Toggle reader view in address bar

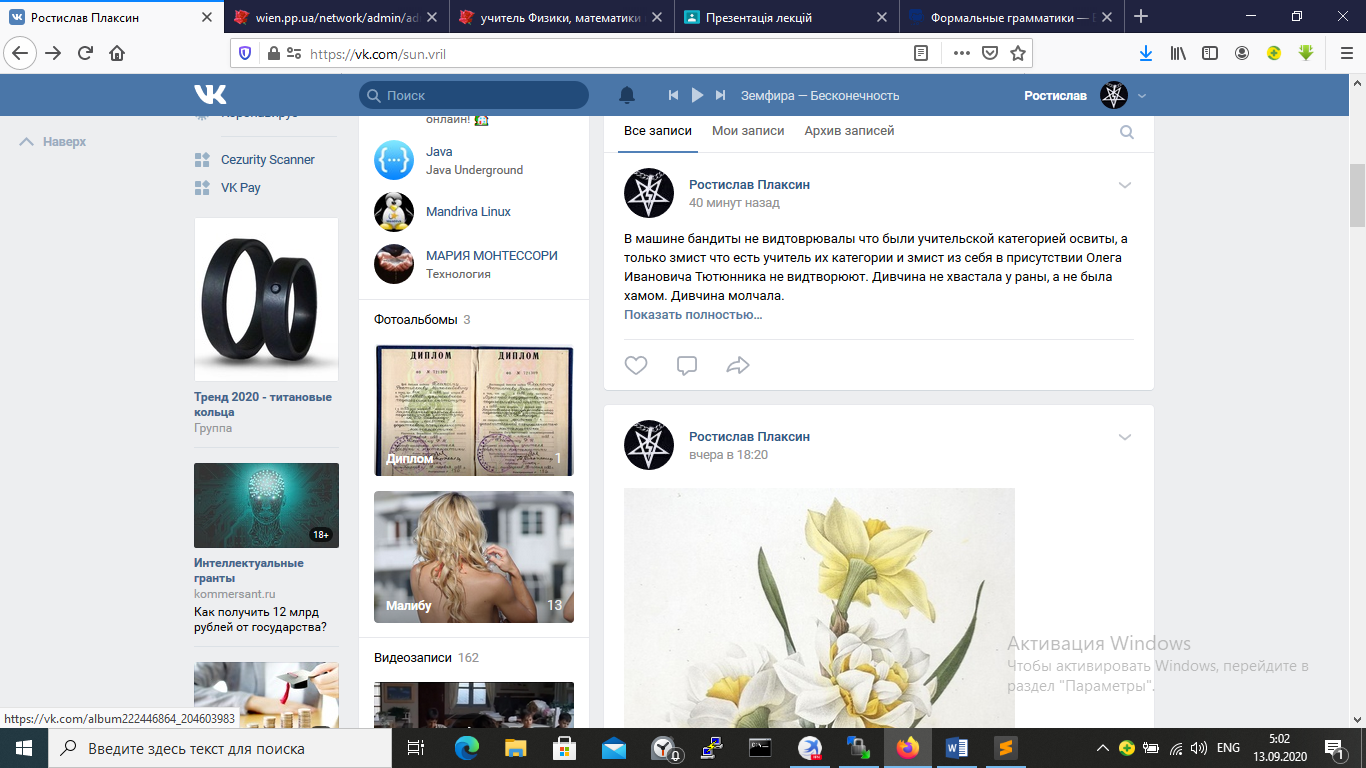click(921, 54)
